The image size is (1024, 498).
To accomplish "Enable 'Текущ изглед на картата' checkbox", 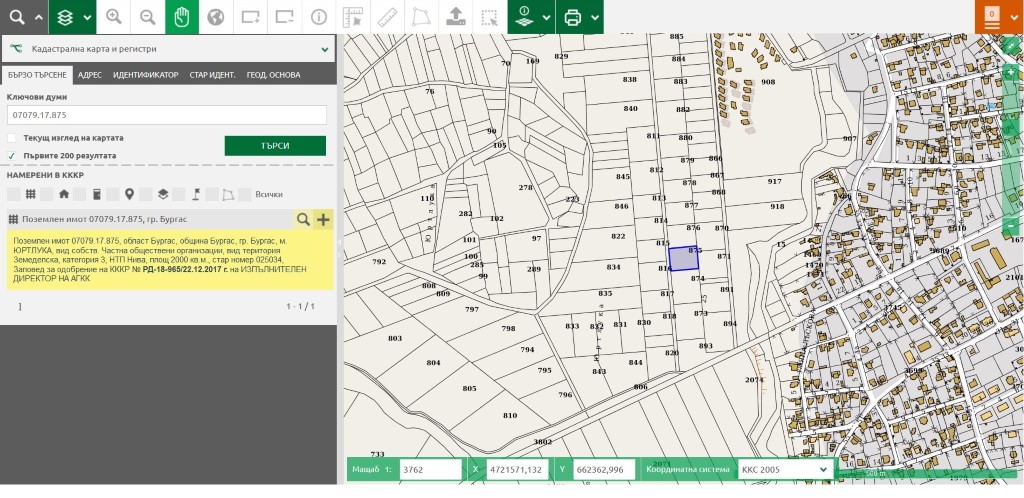I will [12, 138].
